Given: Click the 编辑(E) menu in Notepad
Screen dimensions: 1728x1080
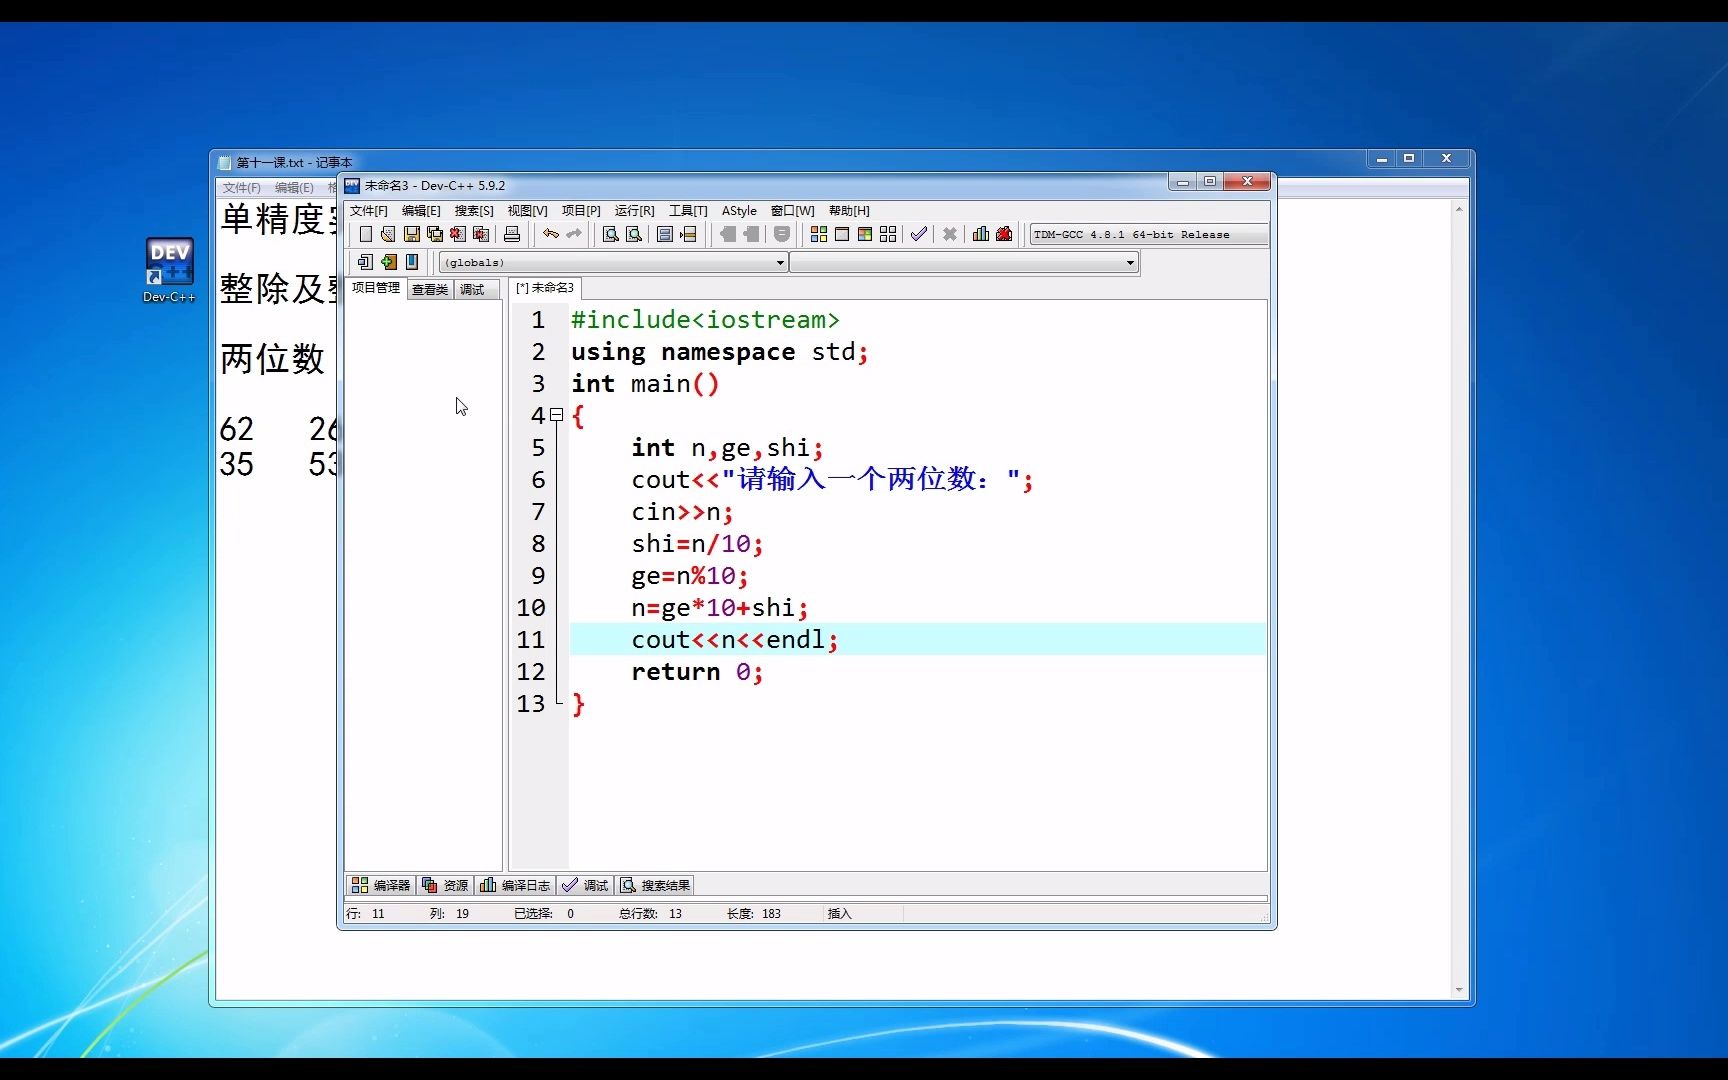Looking at the screenshot, I should click(x=294, y=188).
